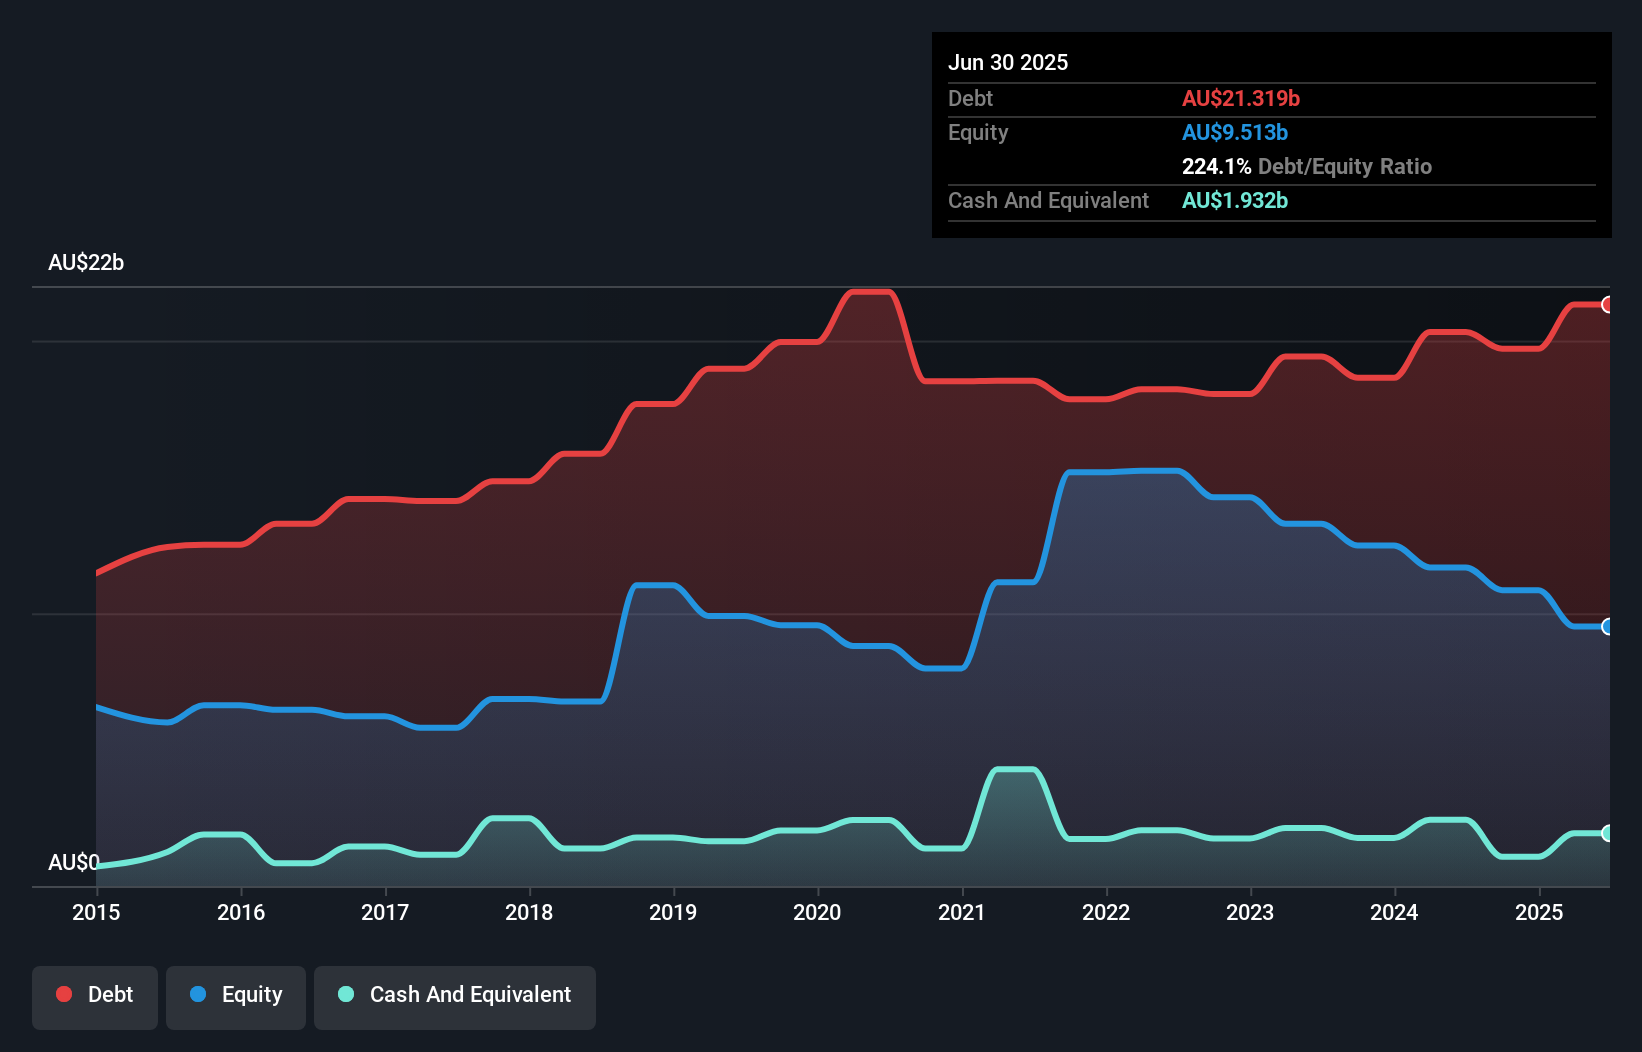The width and height of the screenshot is (1642, 1052).
Task: Click the blue dot in Equity legend
Action: point(198,994)
